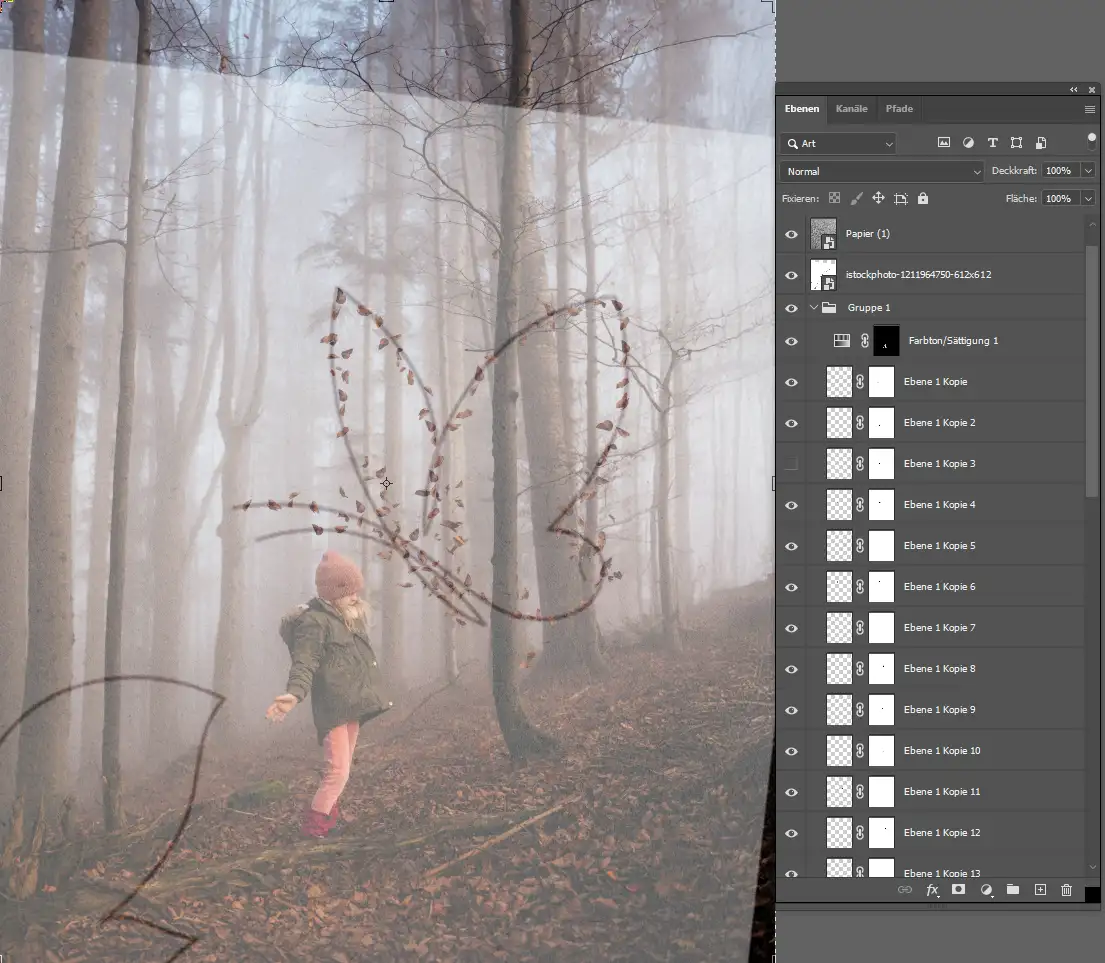
Task: Click the scroll-down arrow of the layers list
Action: [1092, 867]
